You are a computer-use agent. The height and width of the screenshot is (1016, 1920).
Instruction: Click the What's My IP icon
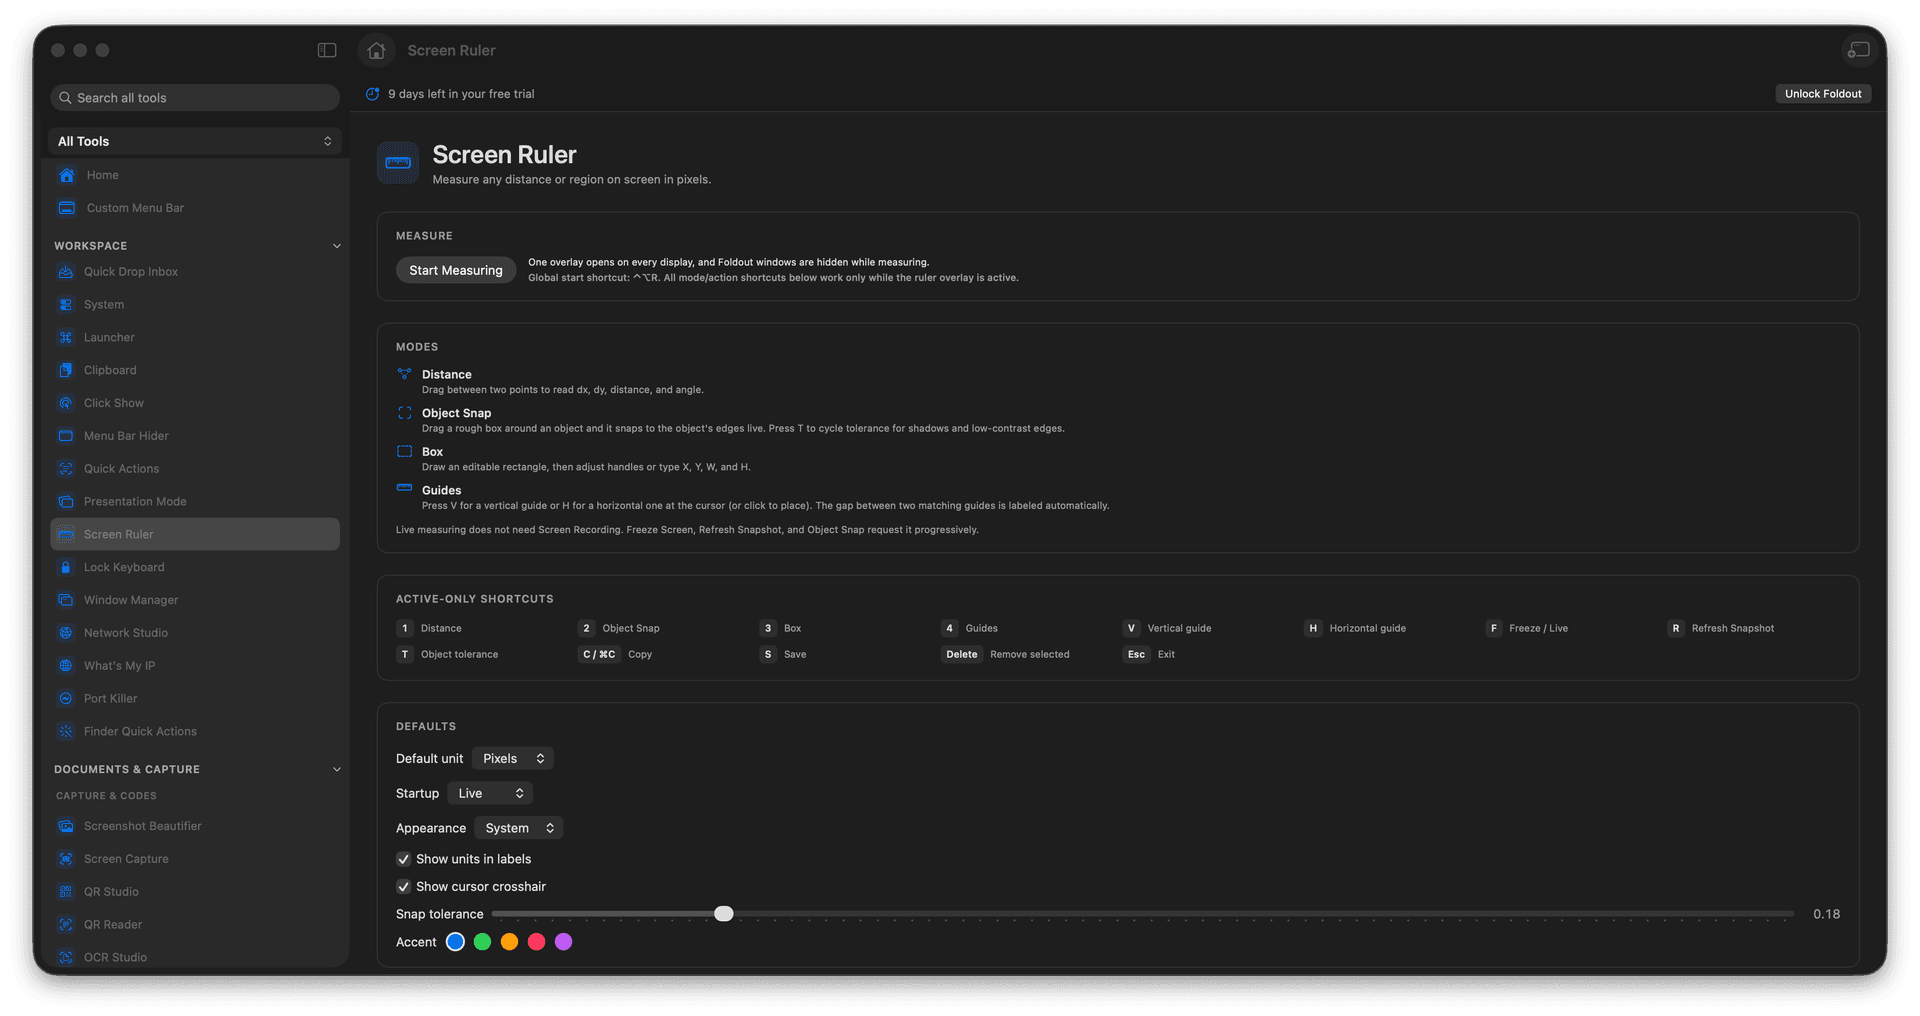point(66,666)
